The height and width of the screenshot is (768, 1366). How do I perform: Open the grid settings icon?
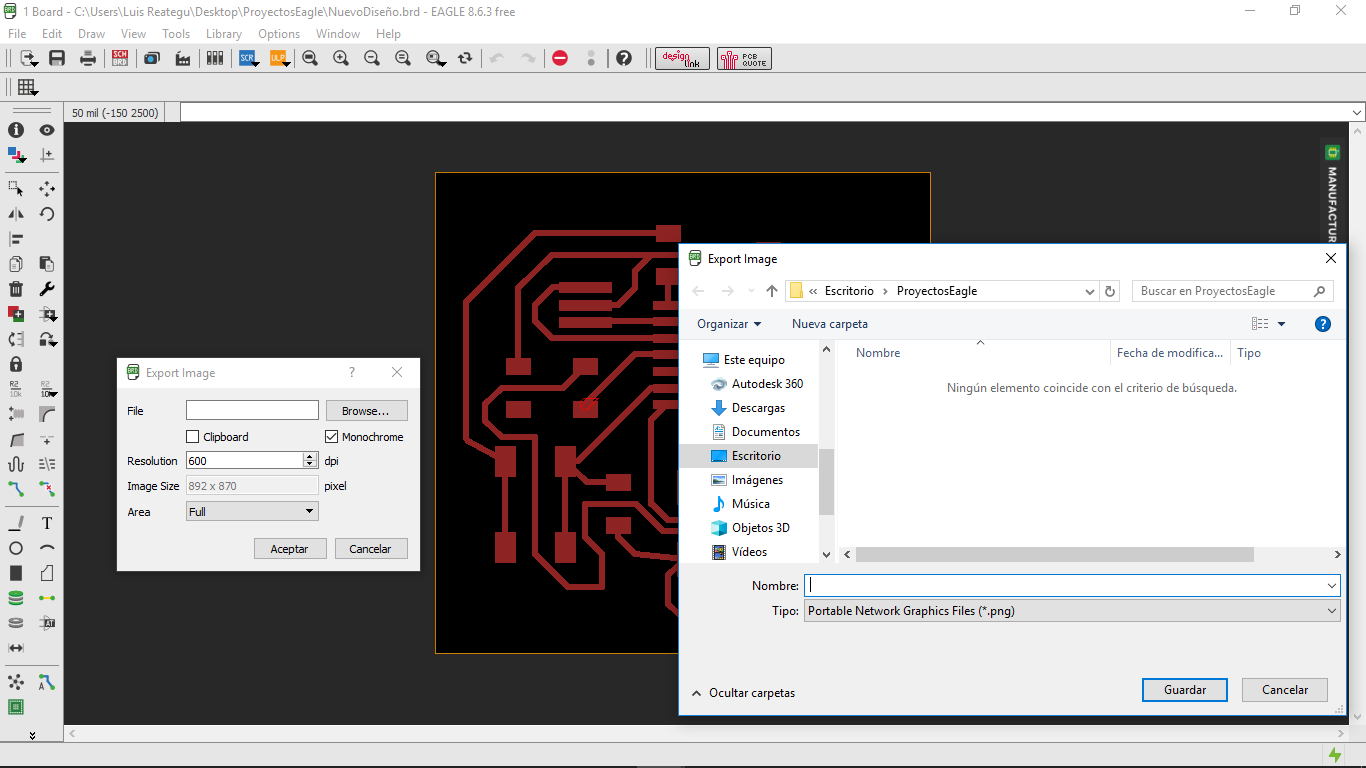point(27,87)
